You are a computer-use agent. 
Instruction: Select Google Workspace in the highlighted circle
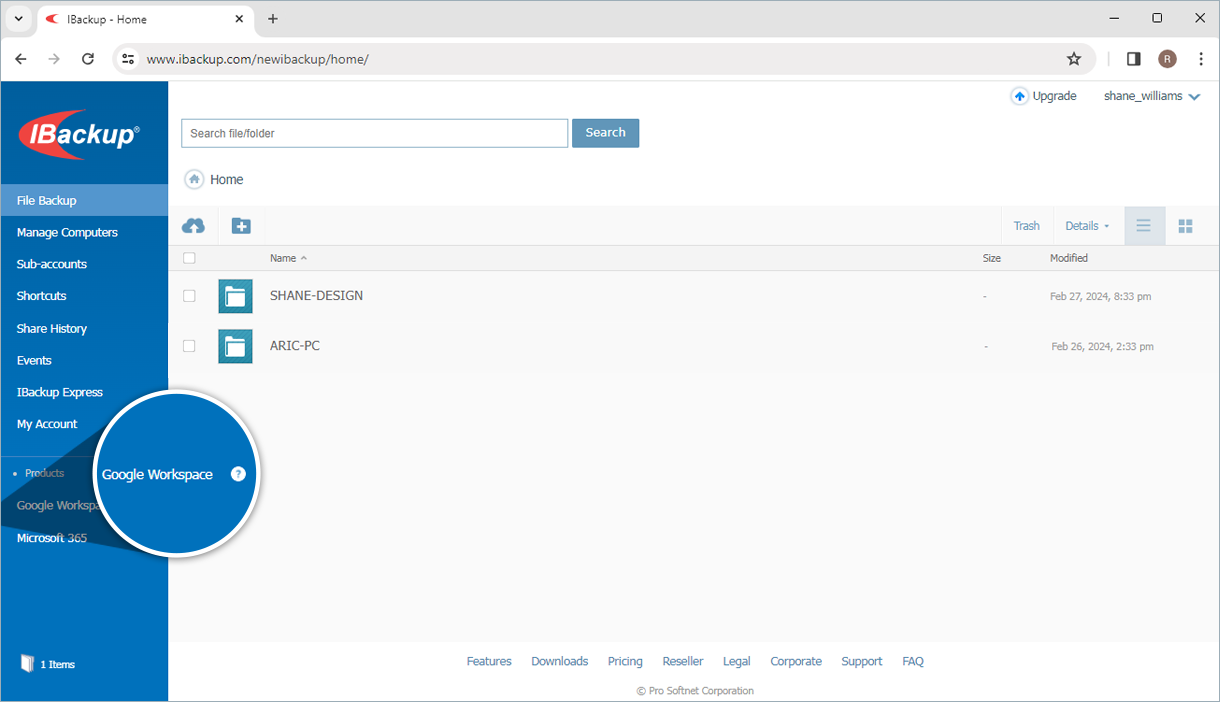(157, 474)
